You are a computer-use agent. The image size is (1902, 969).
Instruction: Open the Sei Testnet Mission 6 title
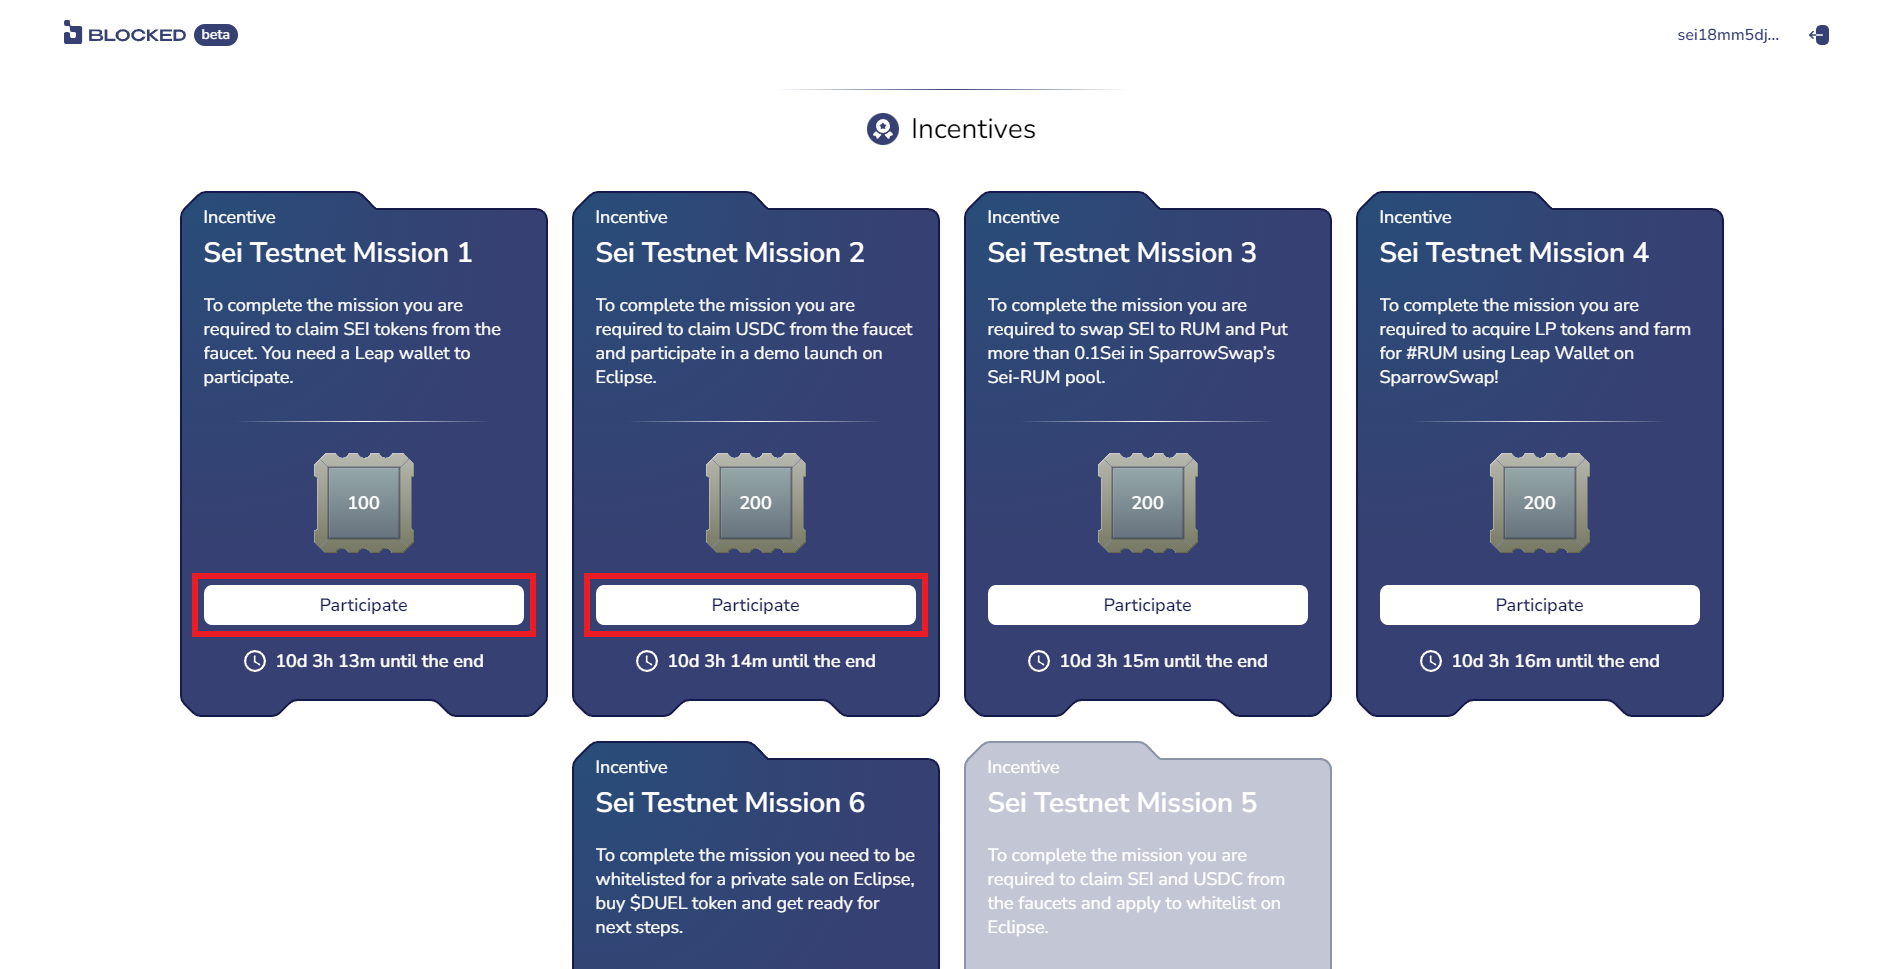730,803
